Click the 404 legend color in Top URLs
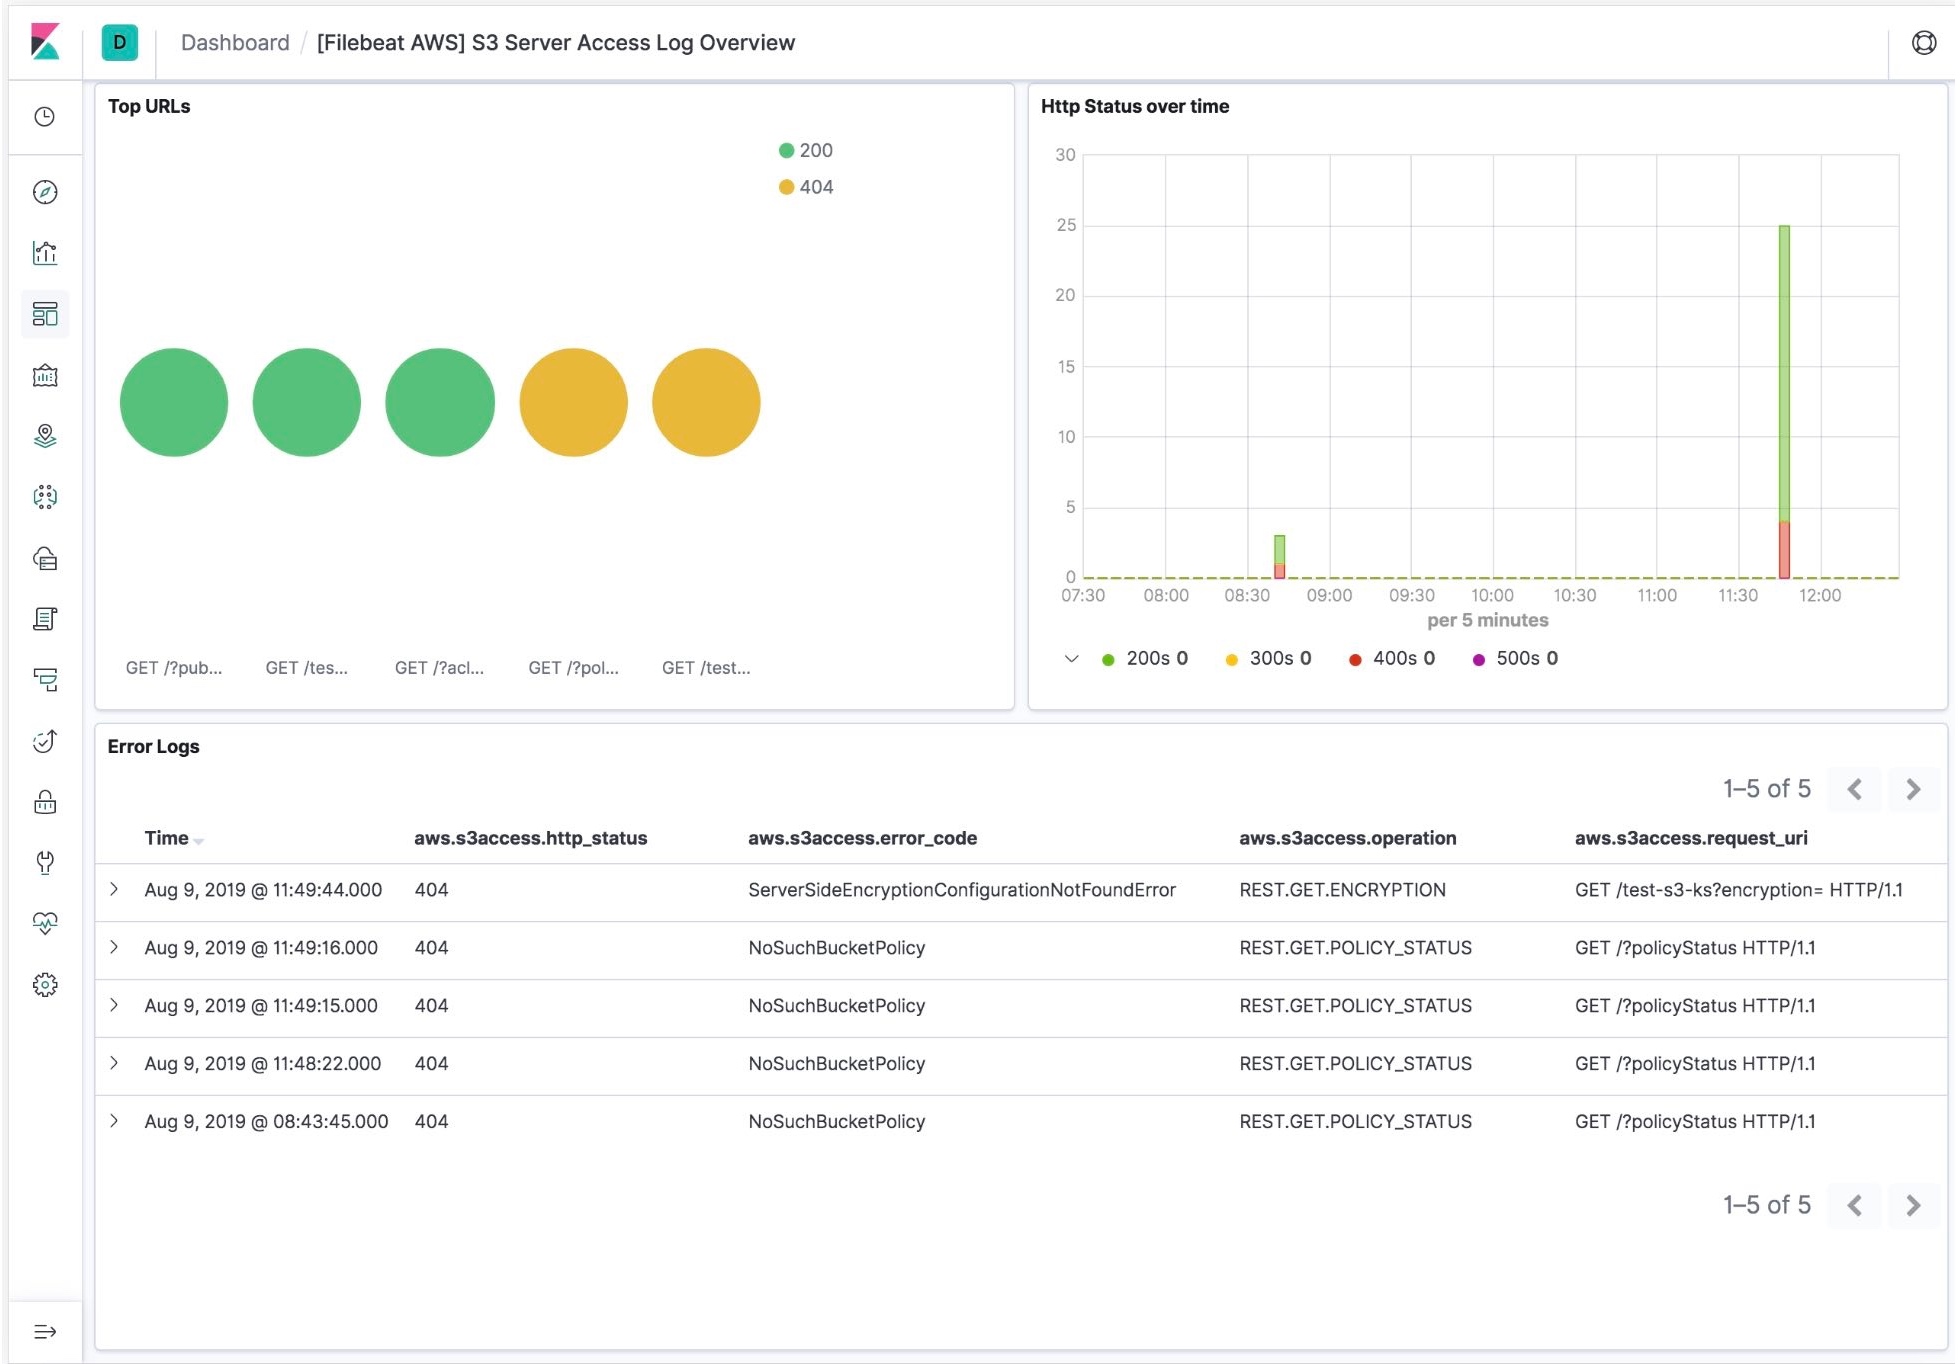The image size is (1960, 1364). [x=786, y=187]
